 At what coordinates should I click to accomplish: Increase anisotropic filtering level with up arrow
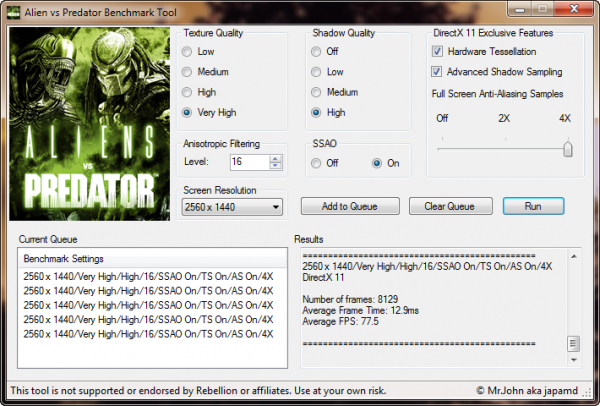[x=275, y=158]
